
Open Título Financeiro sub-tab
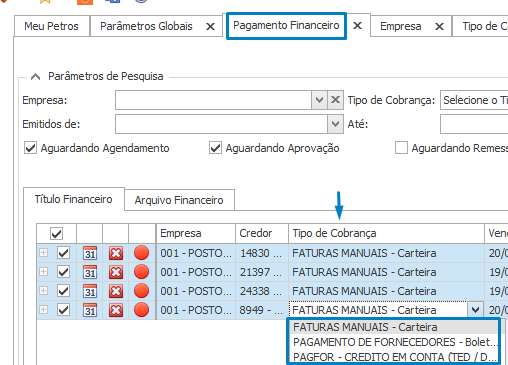[74, 199]
